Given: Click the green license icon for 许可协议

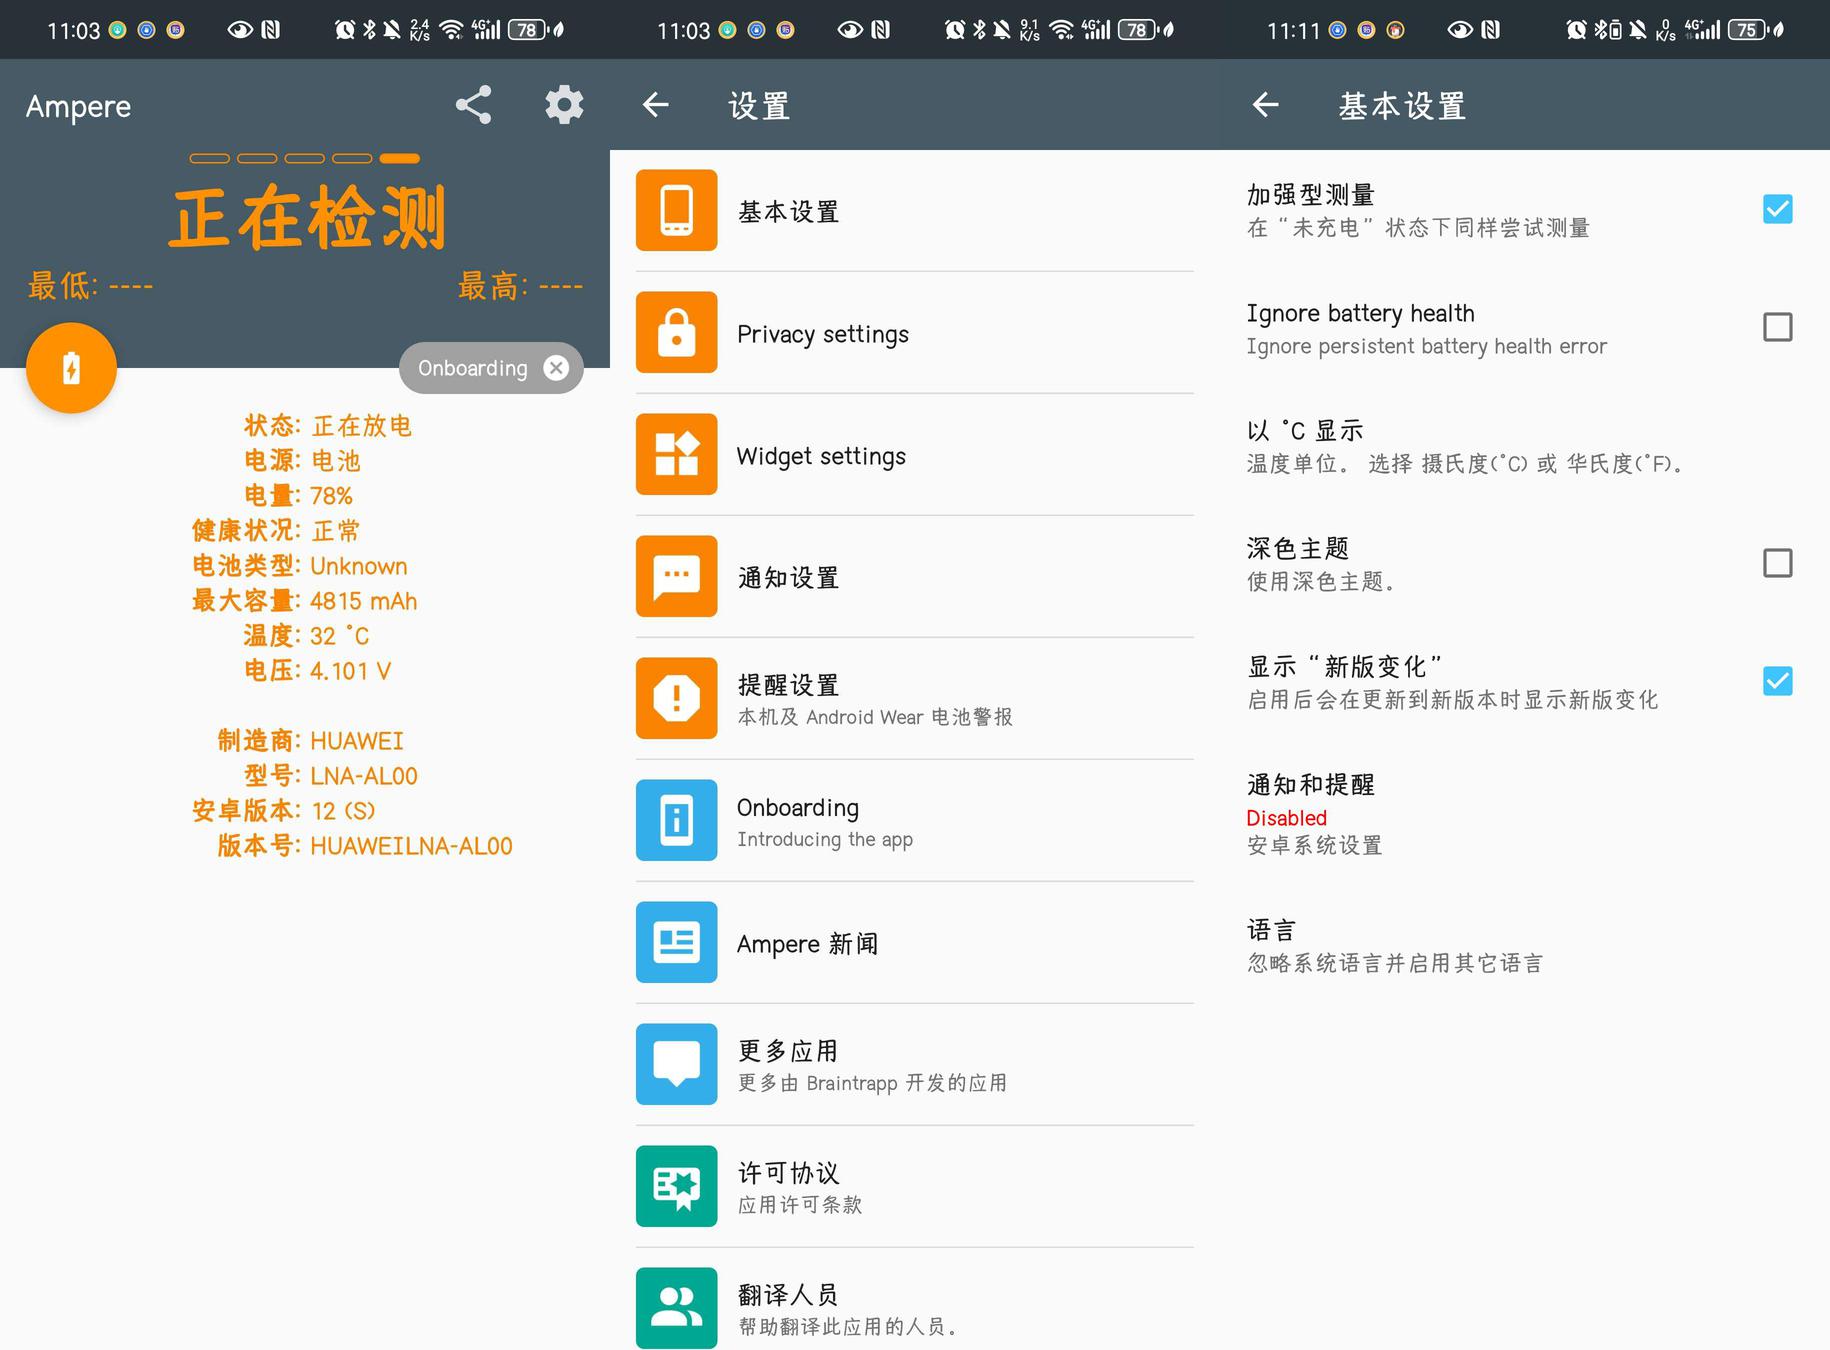Looking at the screenshot, I should (x=676, y=1186).
